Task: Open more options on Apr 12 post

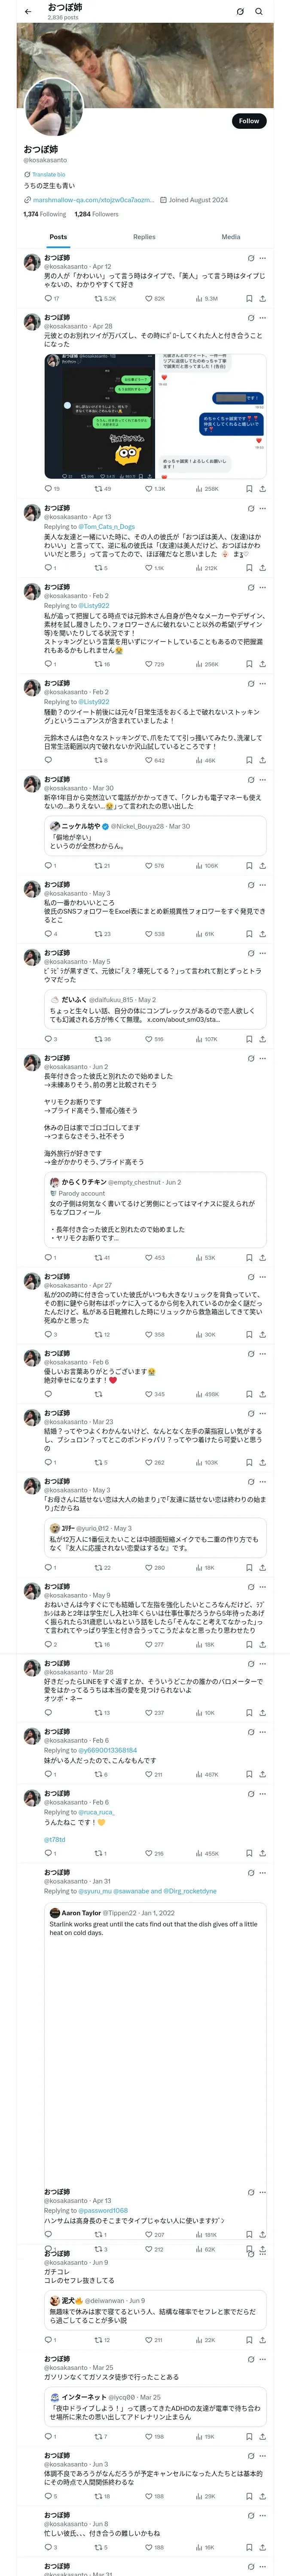Action: coord(263,258)
